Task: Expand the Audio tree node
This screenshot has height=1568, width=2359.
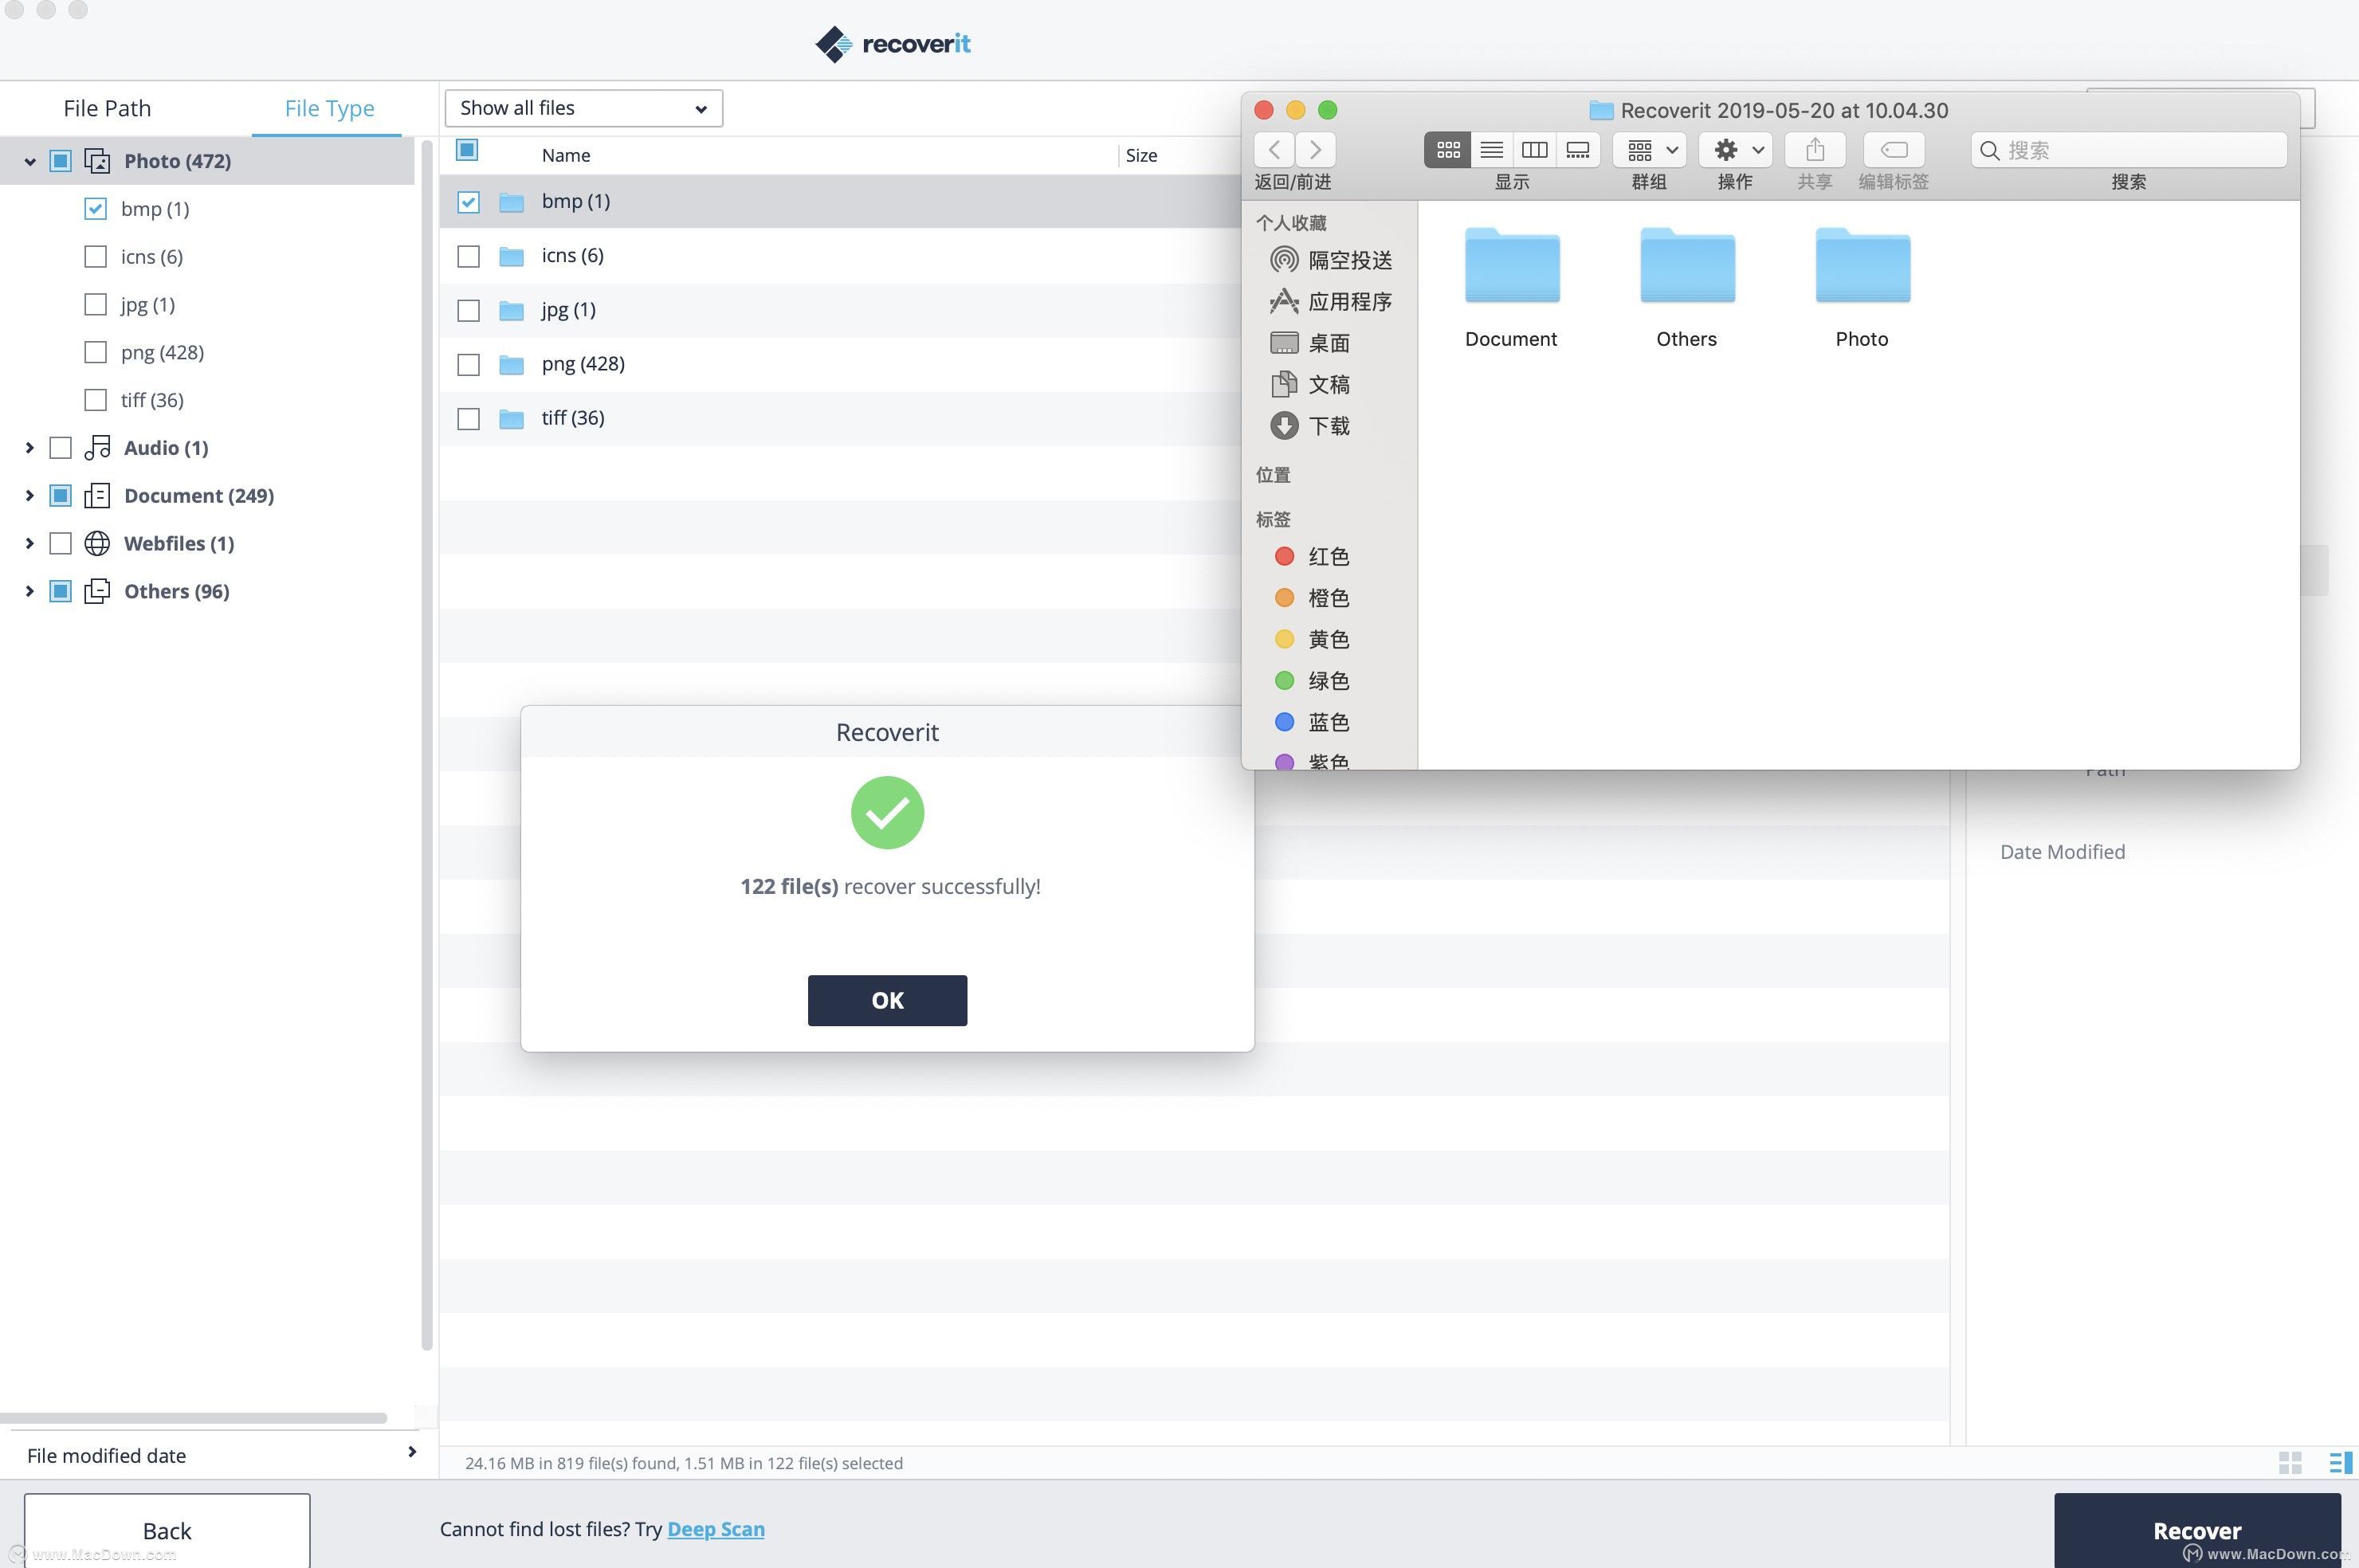Action: pyautogui.click(x=29, y=448)
